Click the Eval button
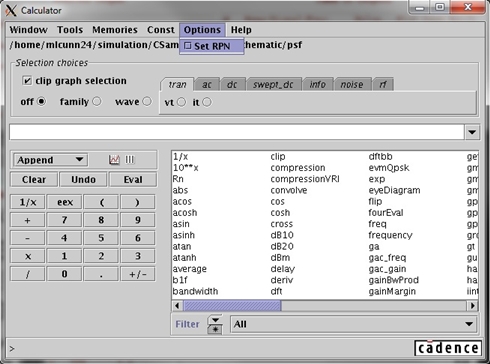 click(133, 180)
